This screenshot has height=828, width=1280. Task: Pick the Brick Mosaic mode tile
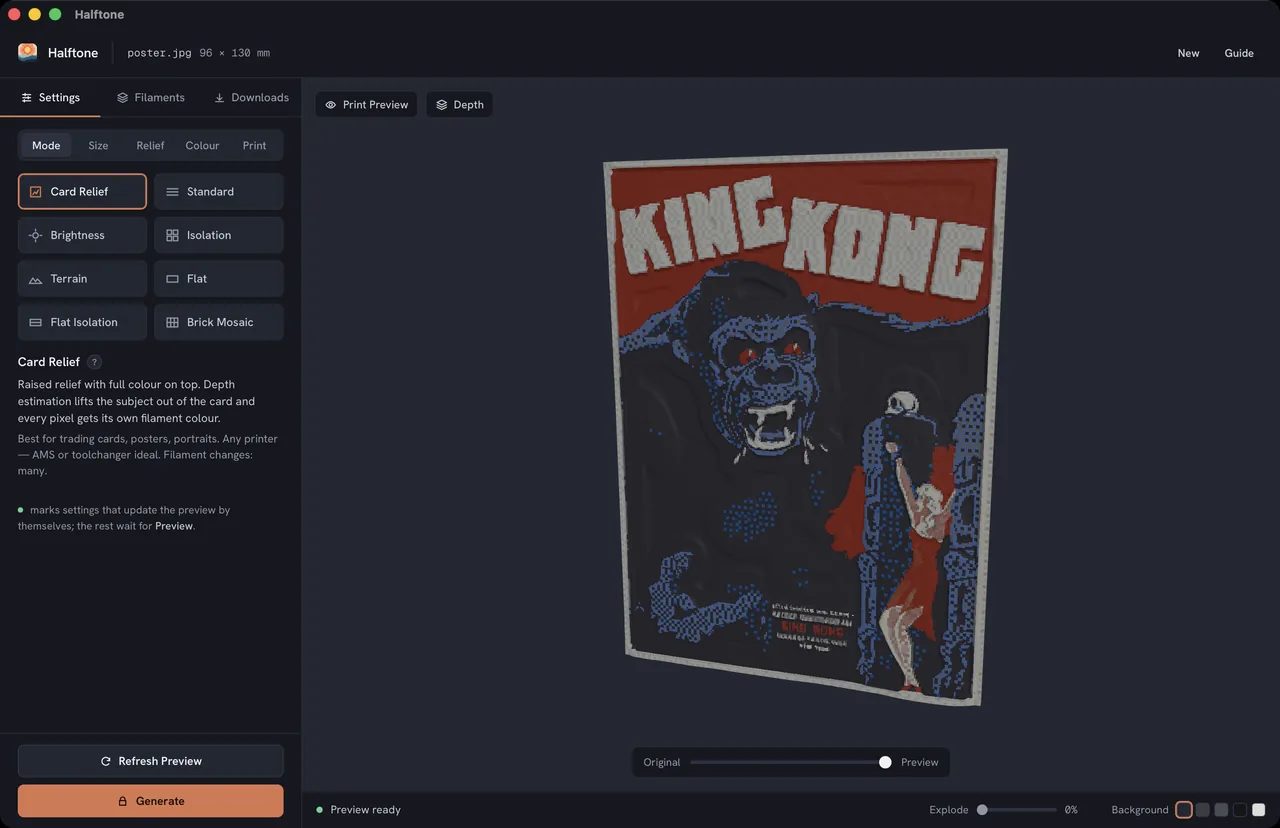click(218, 322)
